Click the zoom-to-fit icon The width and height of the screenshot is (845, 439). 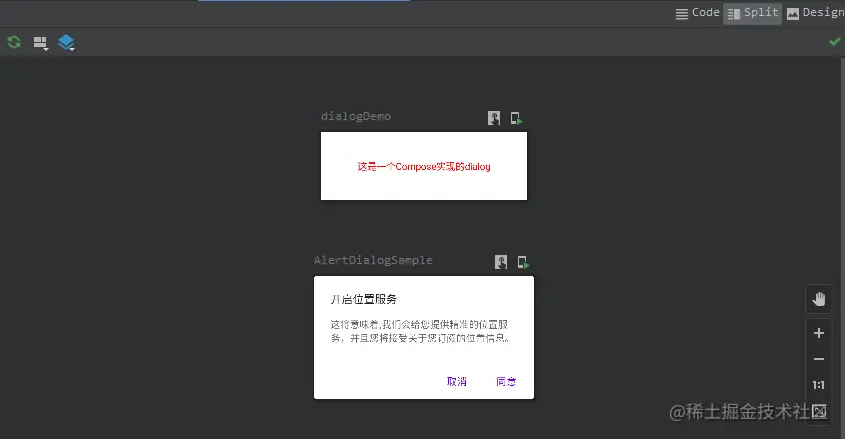819,412
